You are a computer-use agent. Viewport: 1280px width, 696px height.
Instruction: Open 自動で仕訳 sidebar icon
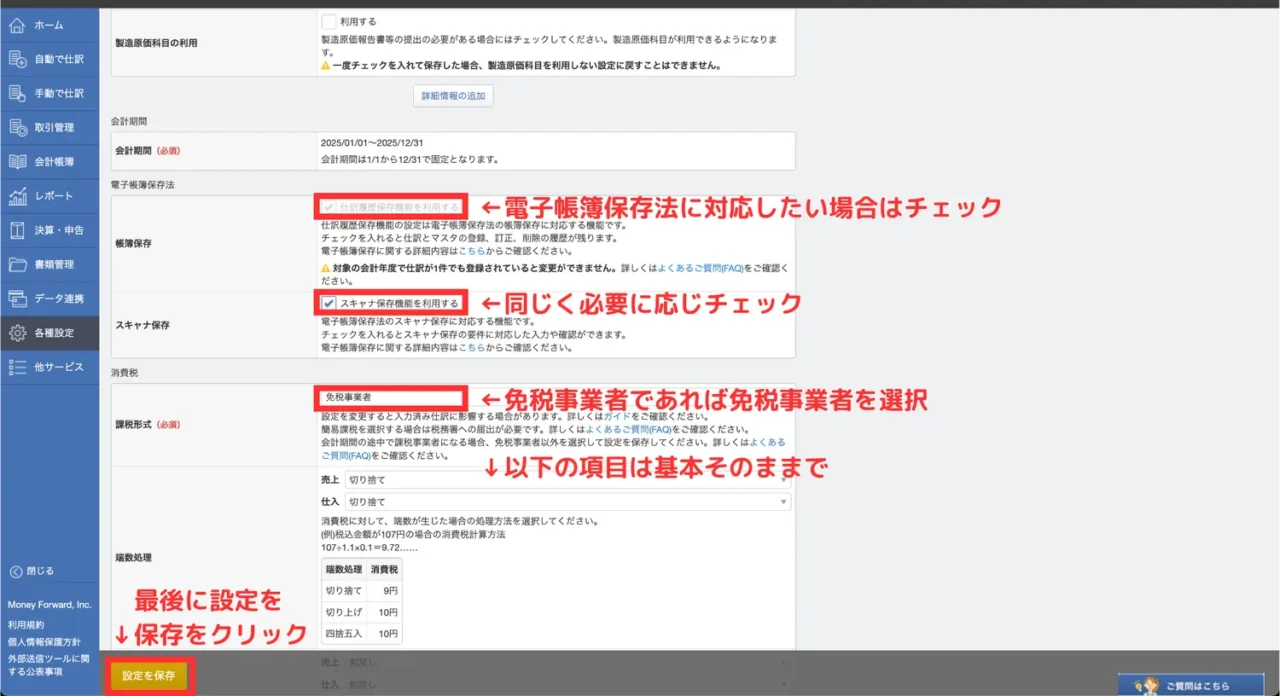(17, 59)
